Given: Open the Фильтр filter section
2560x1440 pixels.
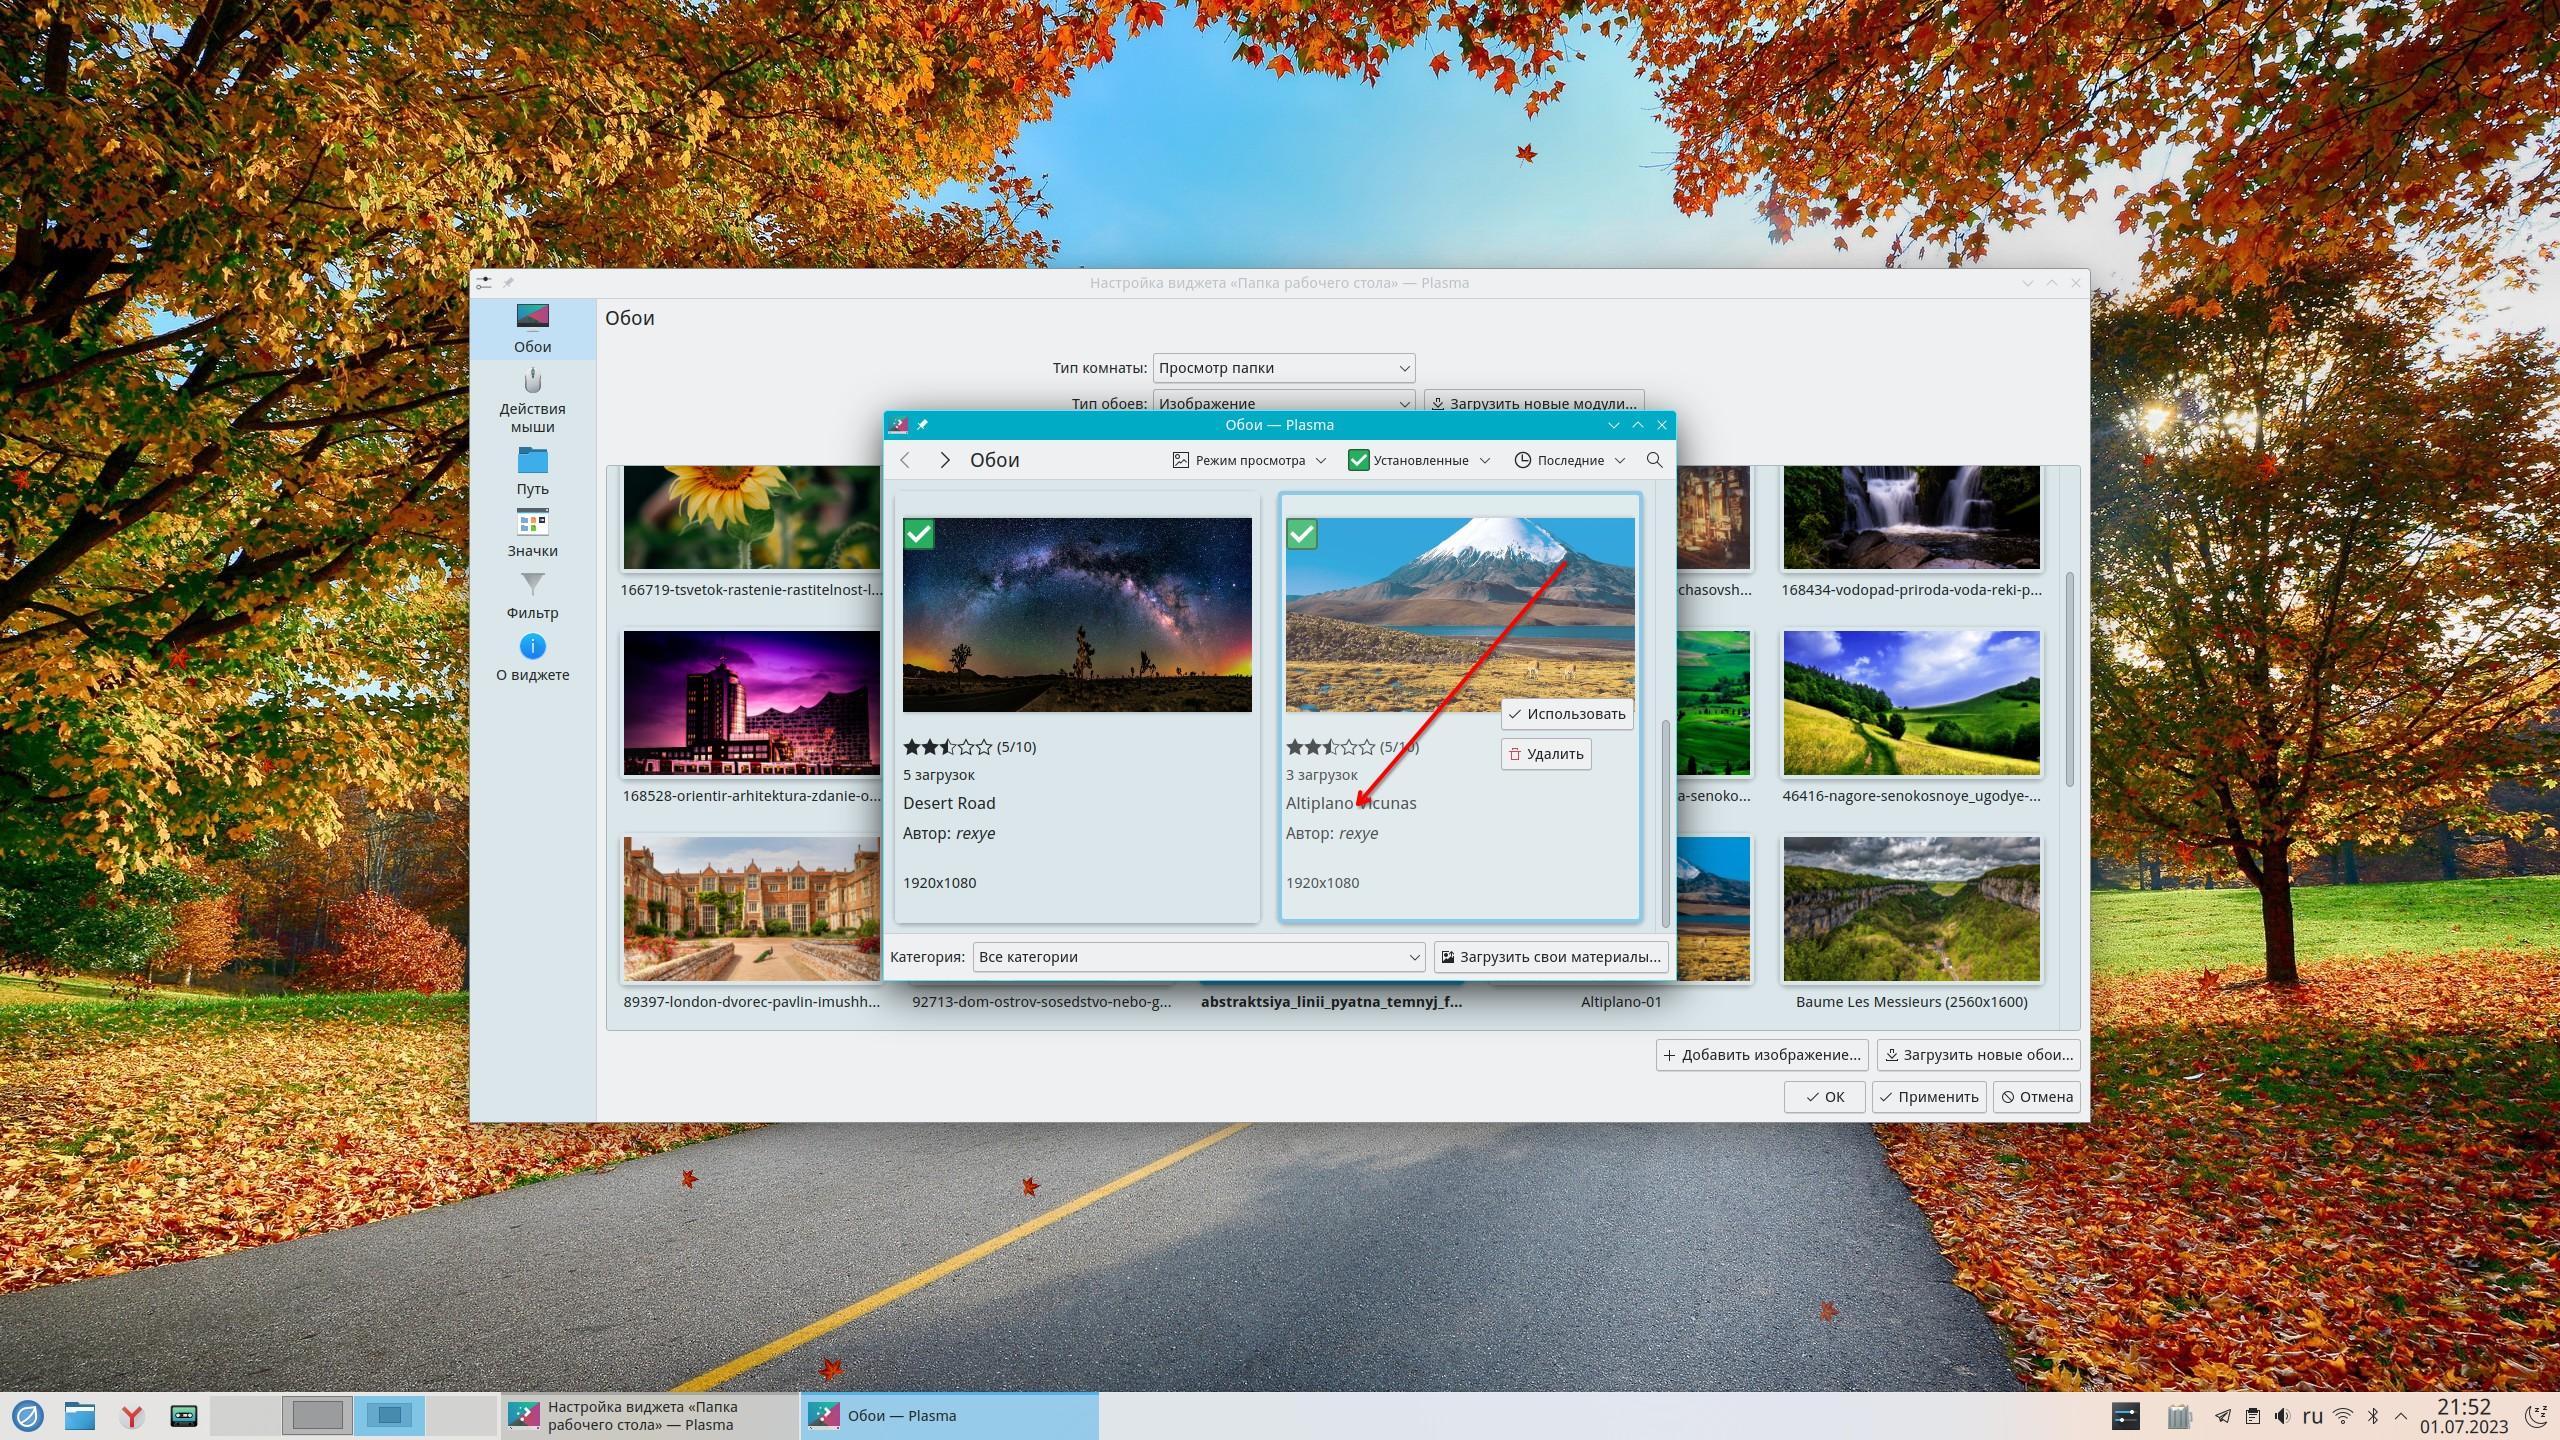Looking at the screenshot, I should [532, 595].
